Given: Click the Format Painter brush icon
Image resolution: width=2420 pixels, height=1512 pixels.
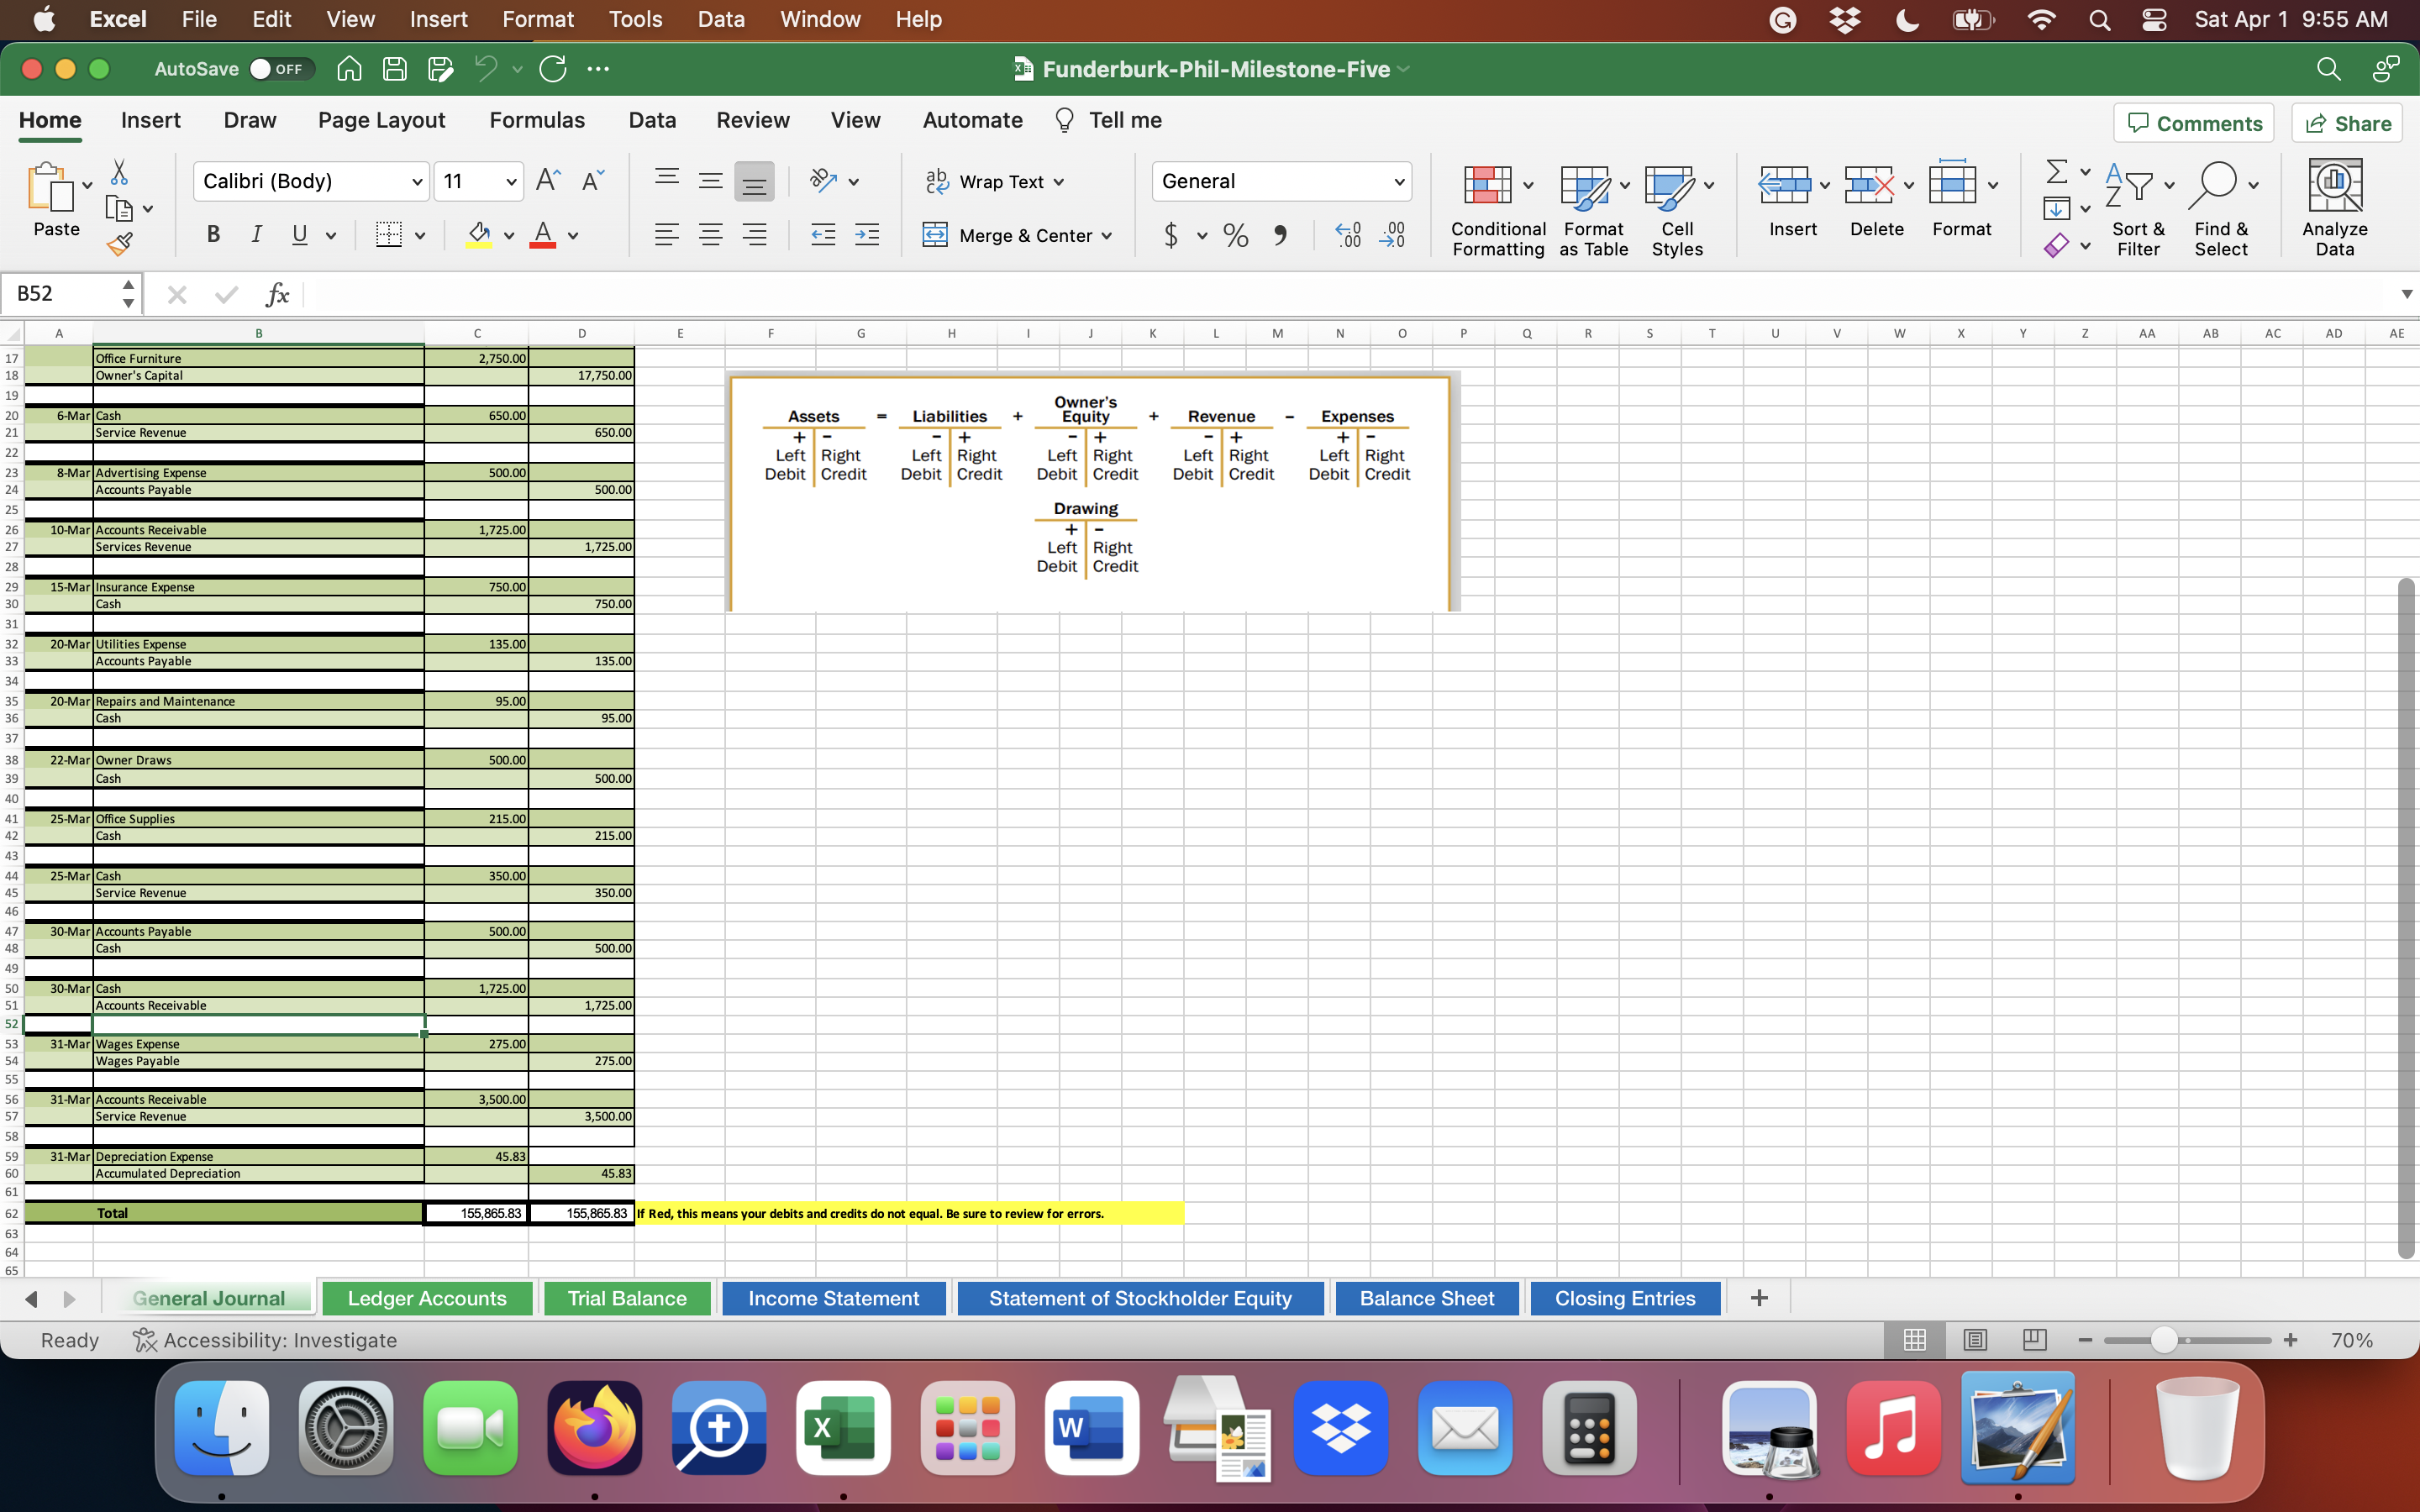Looking at the screenshot, I should [120, 244].
